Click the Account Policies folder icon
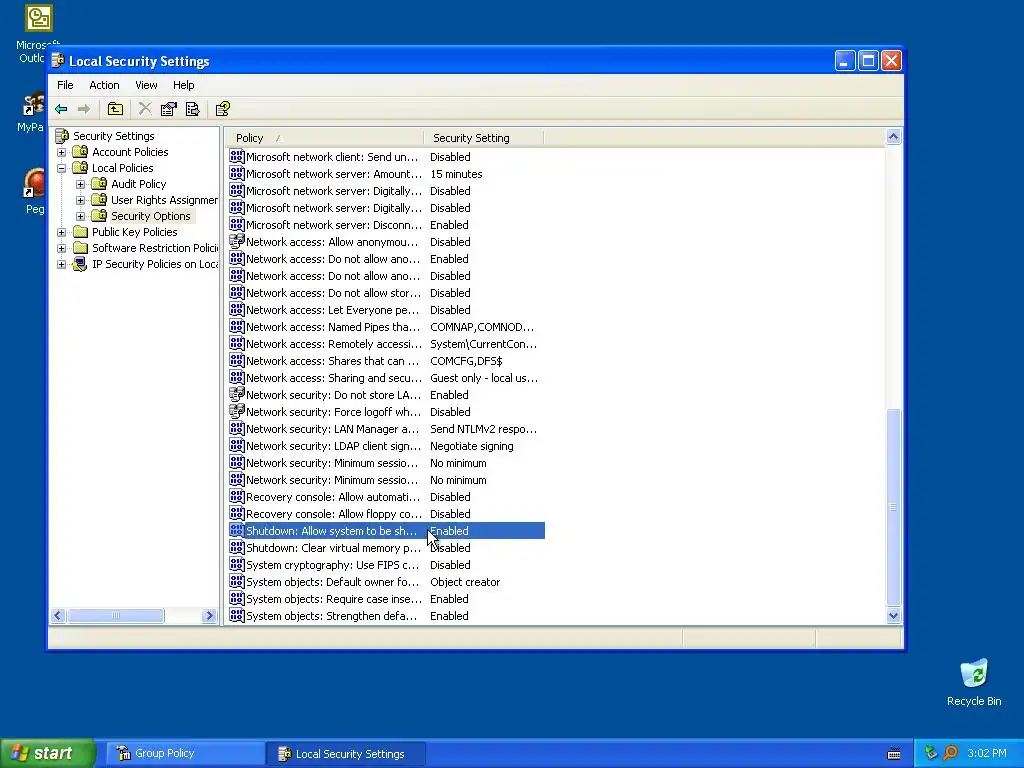1024x768 pixels. coord(80,152)
